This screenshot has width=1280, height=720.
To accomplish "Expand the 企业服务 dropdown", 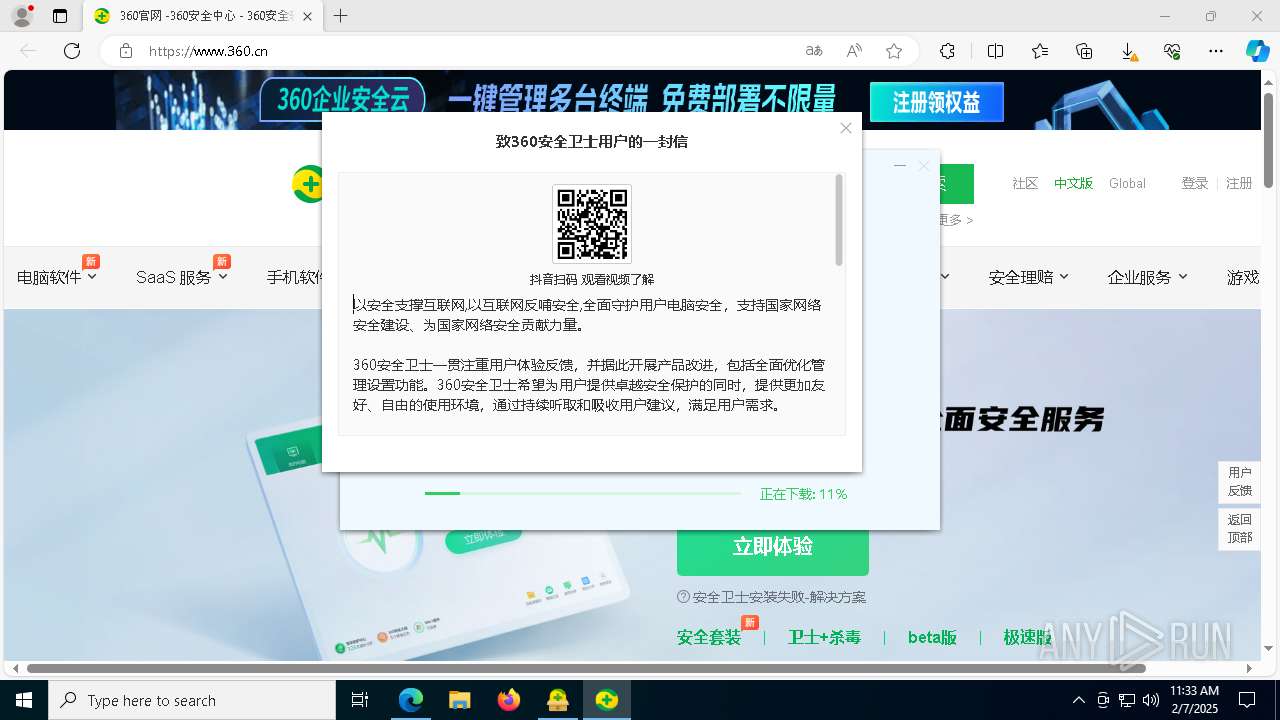I will [1147, 277].
